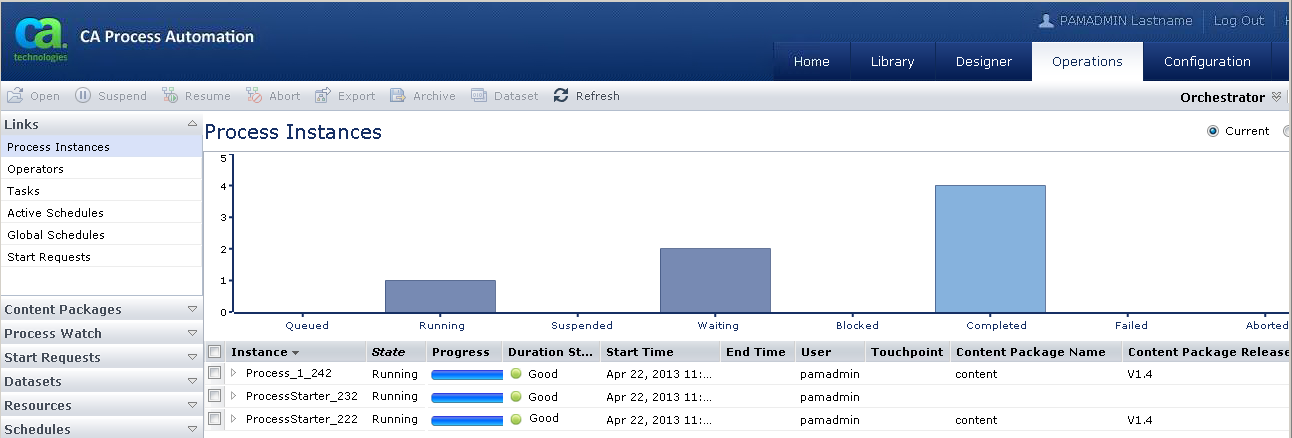Click the Progress column header
This screenshot has height=438, width=1292.
click(465, 352)
